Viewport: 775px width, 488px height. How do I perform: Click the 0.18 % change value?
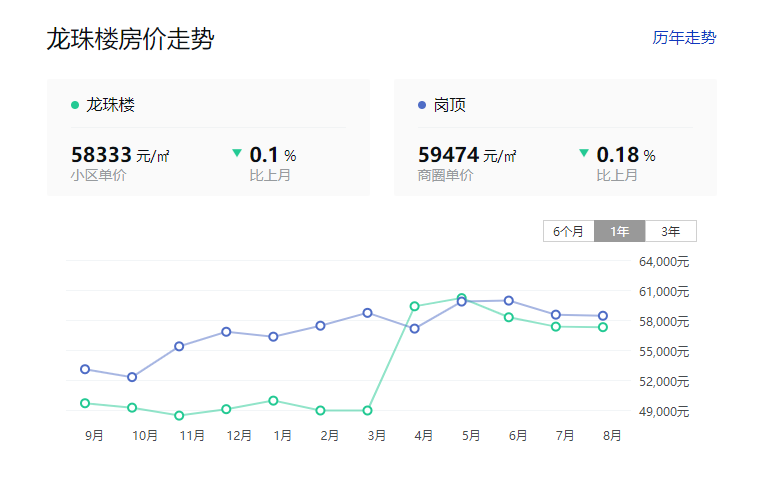coord(626,155)
